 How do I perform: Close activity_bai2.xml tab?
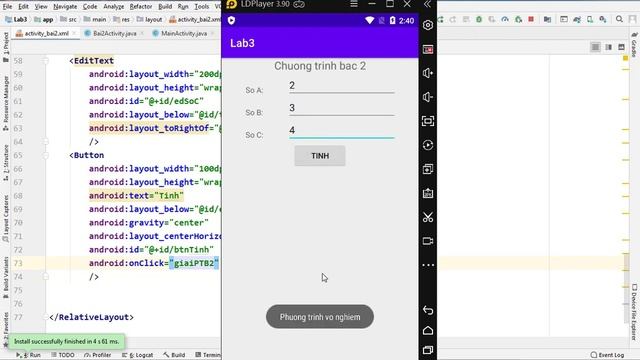click(74, 33)
